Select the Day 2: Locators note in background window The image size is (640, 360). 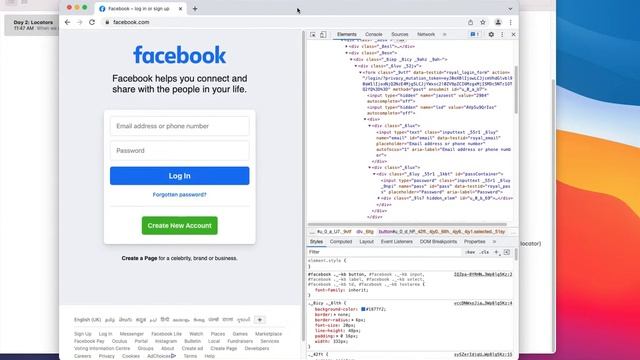tap(32, 25)
